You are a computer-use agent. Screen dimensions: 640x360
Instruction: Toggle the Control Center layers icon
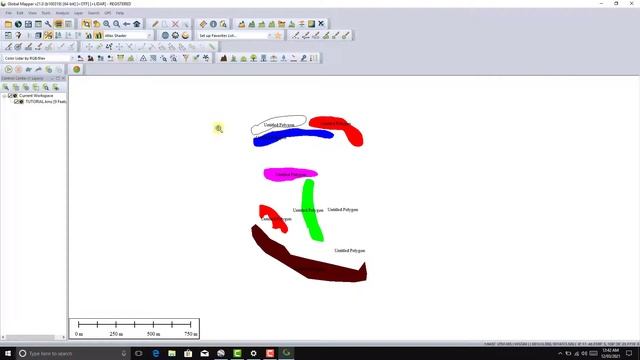pos(58,24)
